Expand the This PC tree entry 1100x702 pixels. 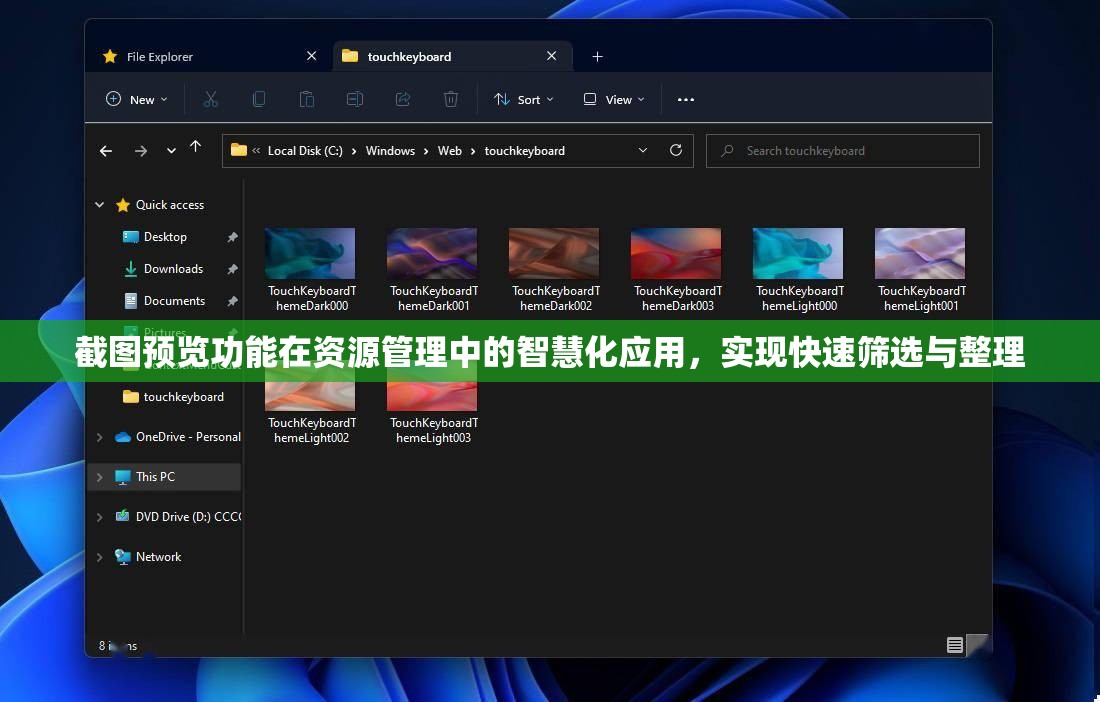click(x=99, y=477)
